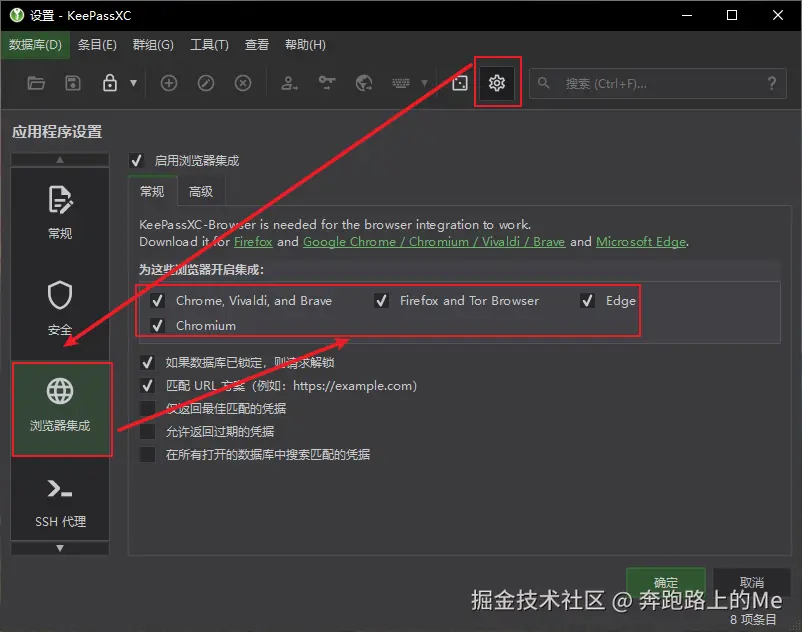Toggle 如果数据库已锁定，则请求解锁 checkbox
This screenshot has height=632, width=802.
[147, 363]
